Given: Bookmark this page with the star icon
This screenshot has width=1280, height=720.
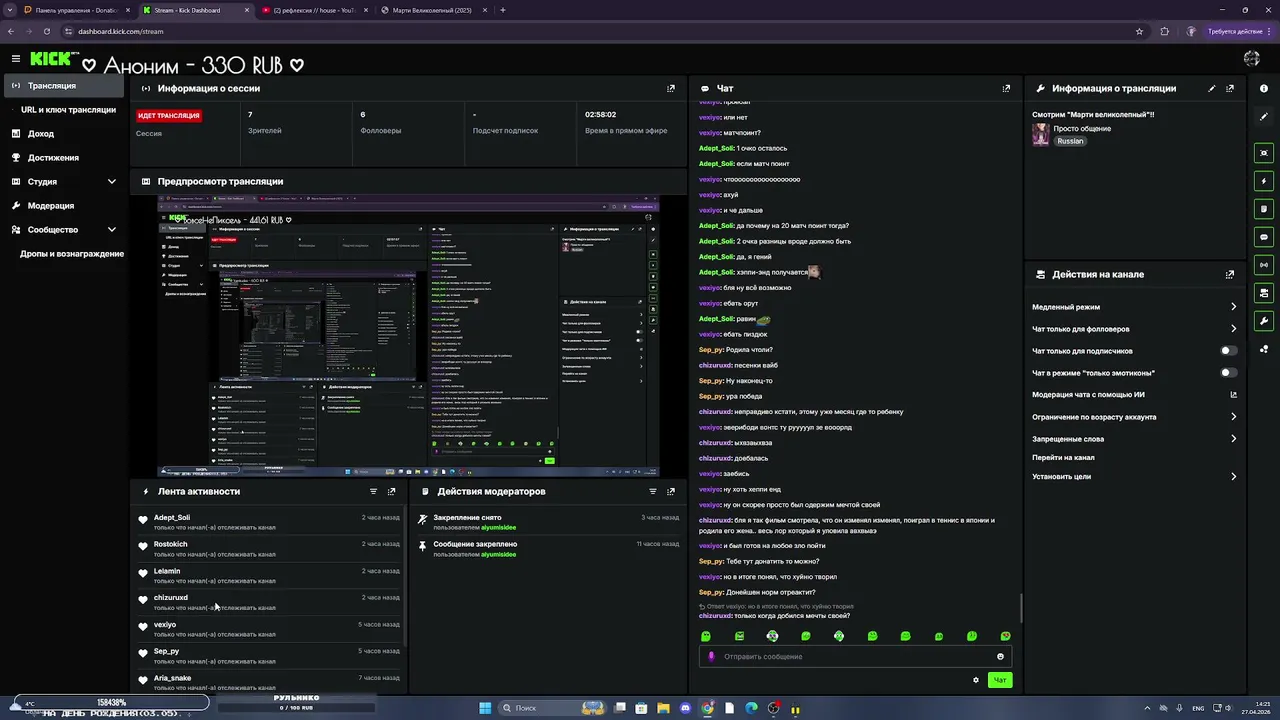Looking at the screenshot, I should (1139, 31).
